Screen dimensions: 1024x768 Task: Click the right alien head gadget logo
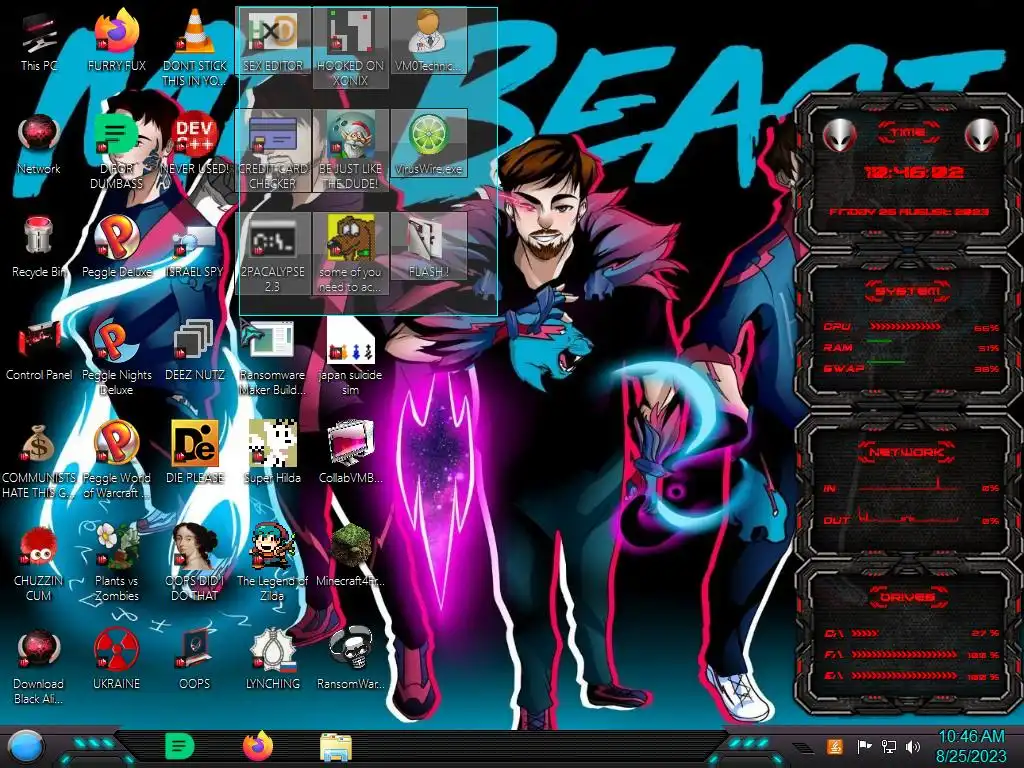click(981, 135)
